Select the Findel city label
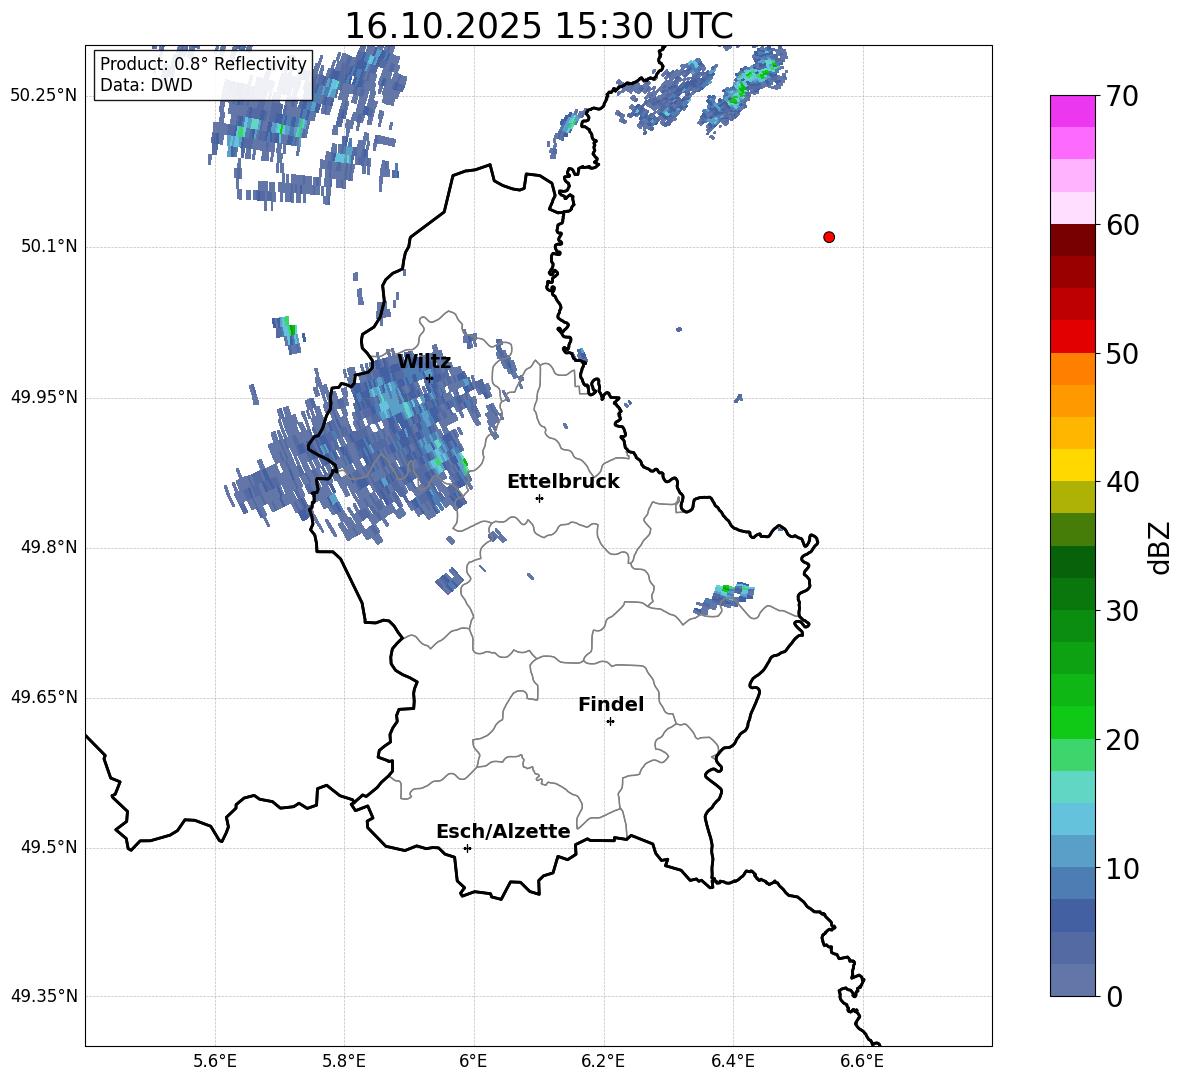 click(x=611, y=704)
